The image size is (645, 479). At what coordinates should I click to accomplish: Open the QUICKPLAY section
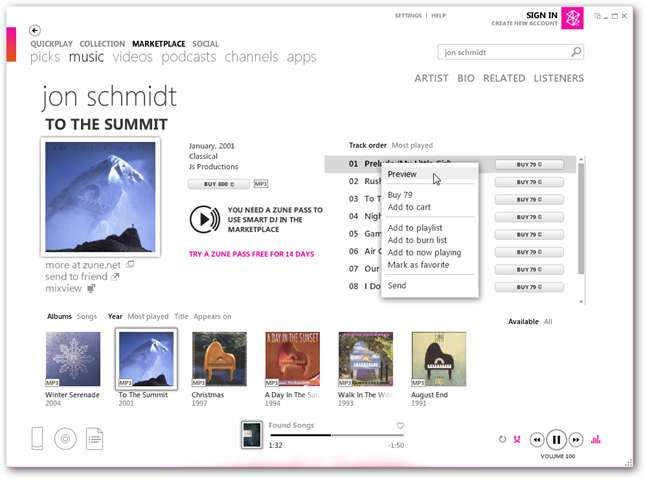pos(51,44)
